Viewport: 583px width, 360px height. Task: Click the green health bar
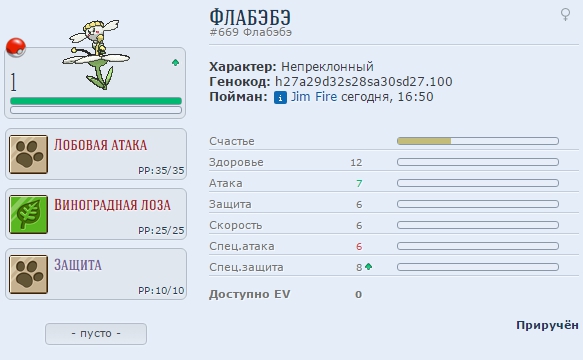96,101
